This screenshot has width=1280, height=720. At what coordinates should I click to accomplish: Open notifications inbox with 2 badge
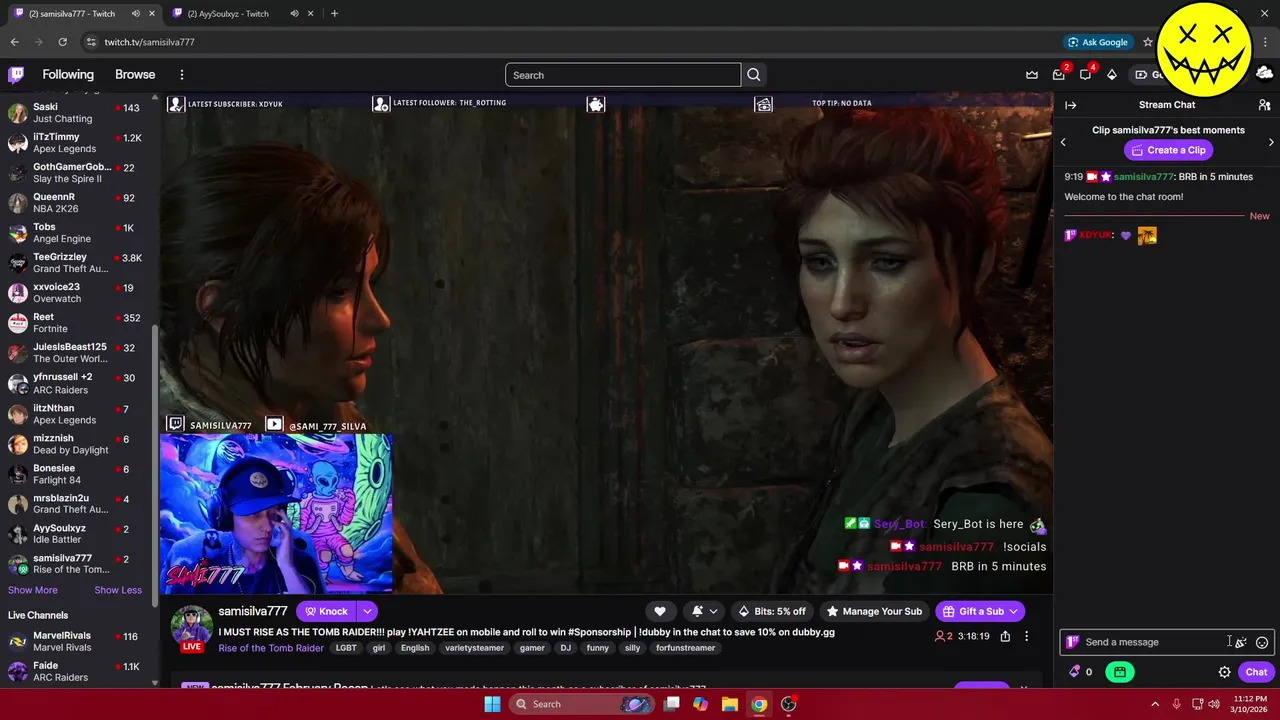1059,75
